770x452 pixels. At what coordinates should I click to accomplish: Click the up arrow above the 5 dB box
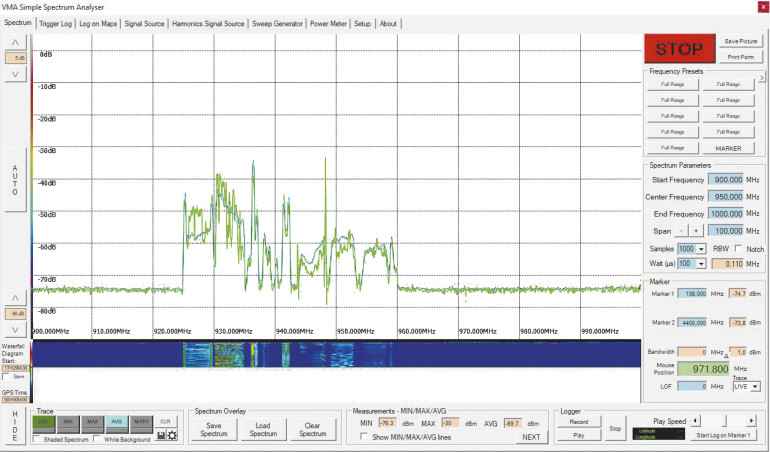pyautogui.click(x=15, y=42)
